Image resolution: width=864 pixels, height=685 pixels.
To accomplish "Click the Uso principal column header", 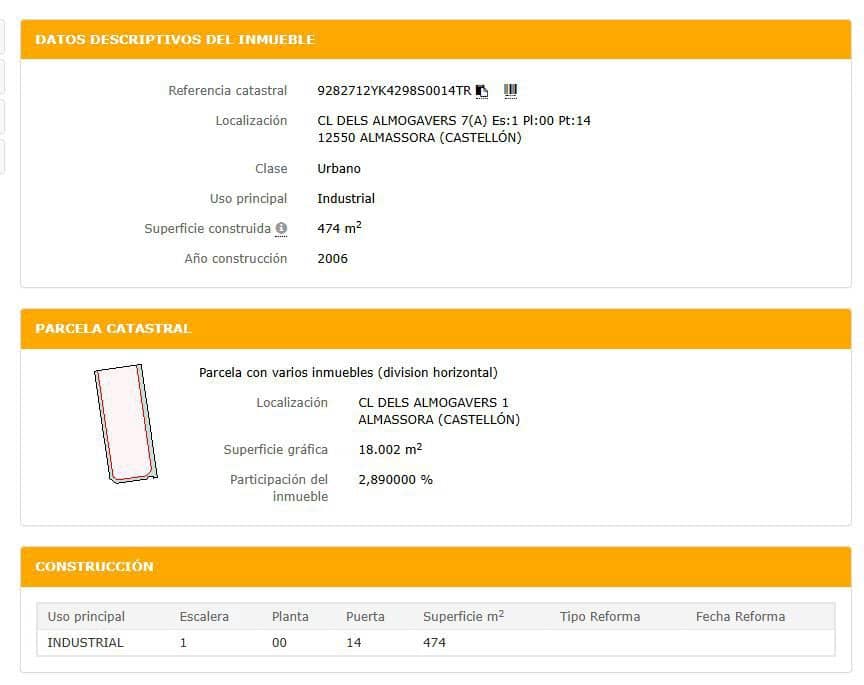I will pyautogui.click(x=86, y=616).
